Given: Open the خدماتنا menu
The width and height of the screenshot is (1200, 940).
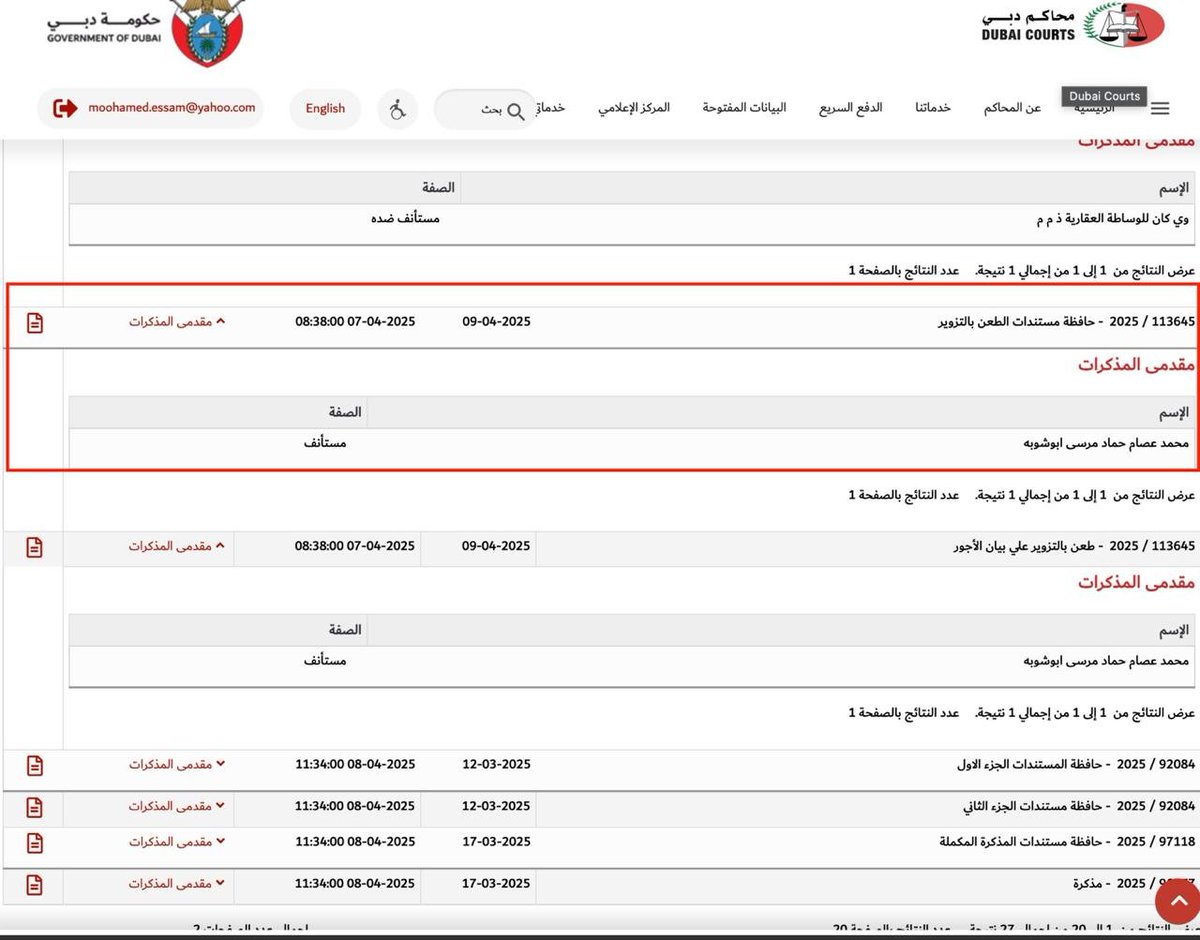Looking at the screenshot, I should coord(933,107).
